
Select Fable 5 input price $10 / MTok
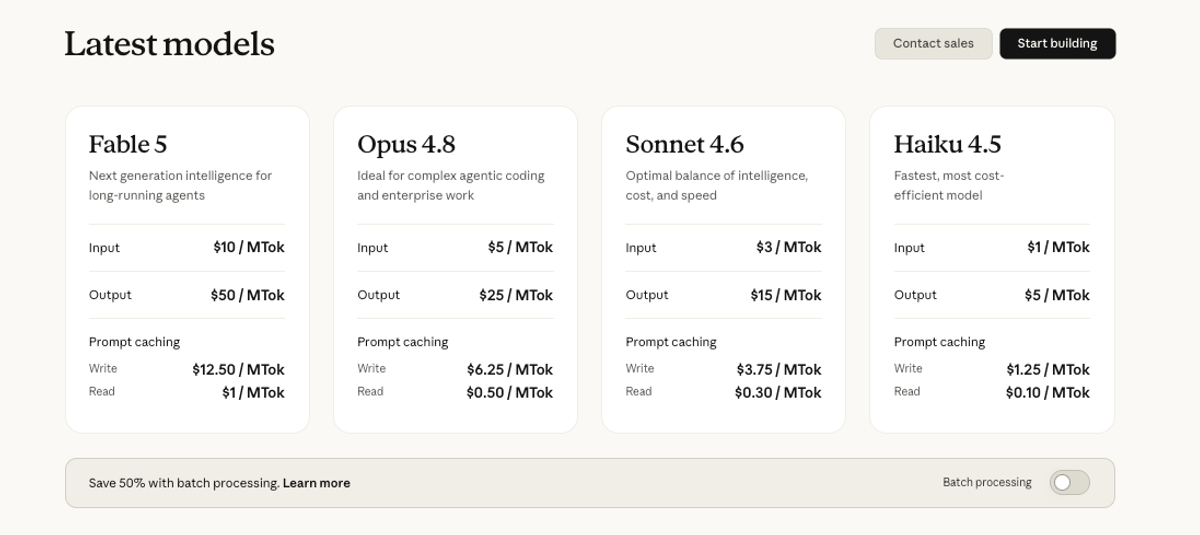249,247
